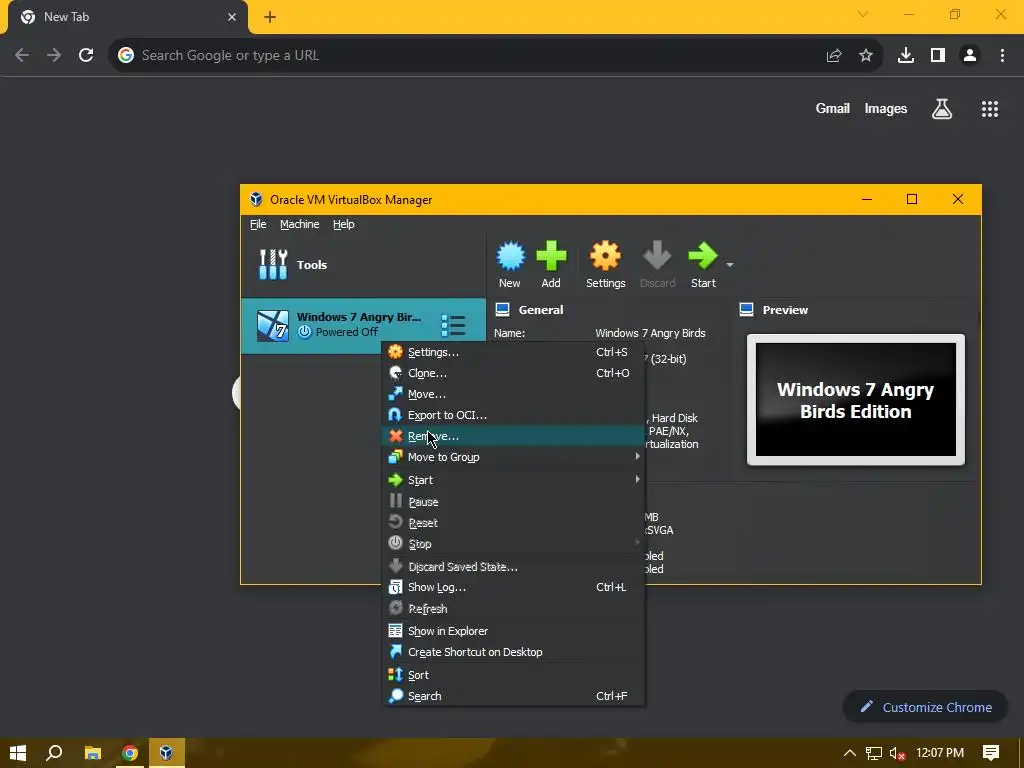Click the VM Preview thumbnail
Image resolution: width=1024 pixels, height=768 pixels.
tap(856, 400)
